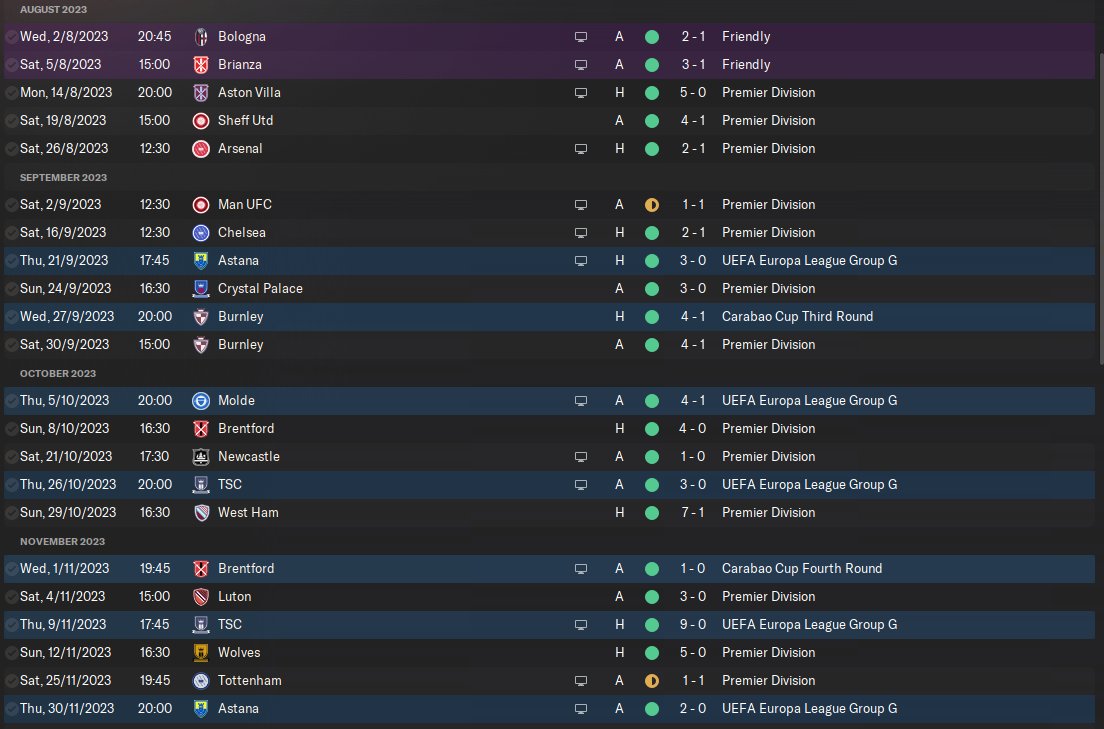Toggle the checkmark beside Sat 26/8/2023 fixture
Screen dimensions: 1104x729
click(x=11, y=148)
